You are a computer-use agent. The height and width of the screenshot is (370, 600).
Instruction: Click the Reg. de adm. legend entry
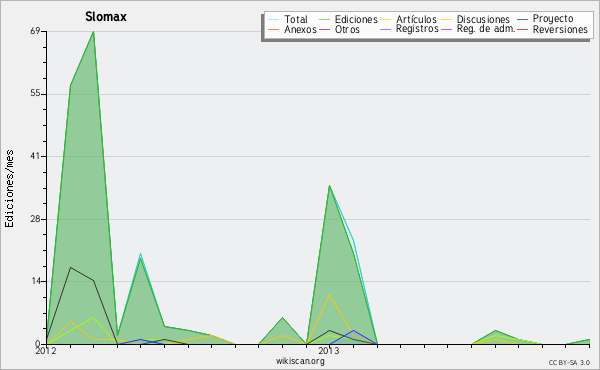pos(486,29)
